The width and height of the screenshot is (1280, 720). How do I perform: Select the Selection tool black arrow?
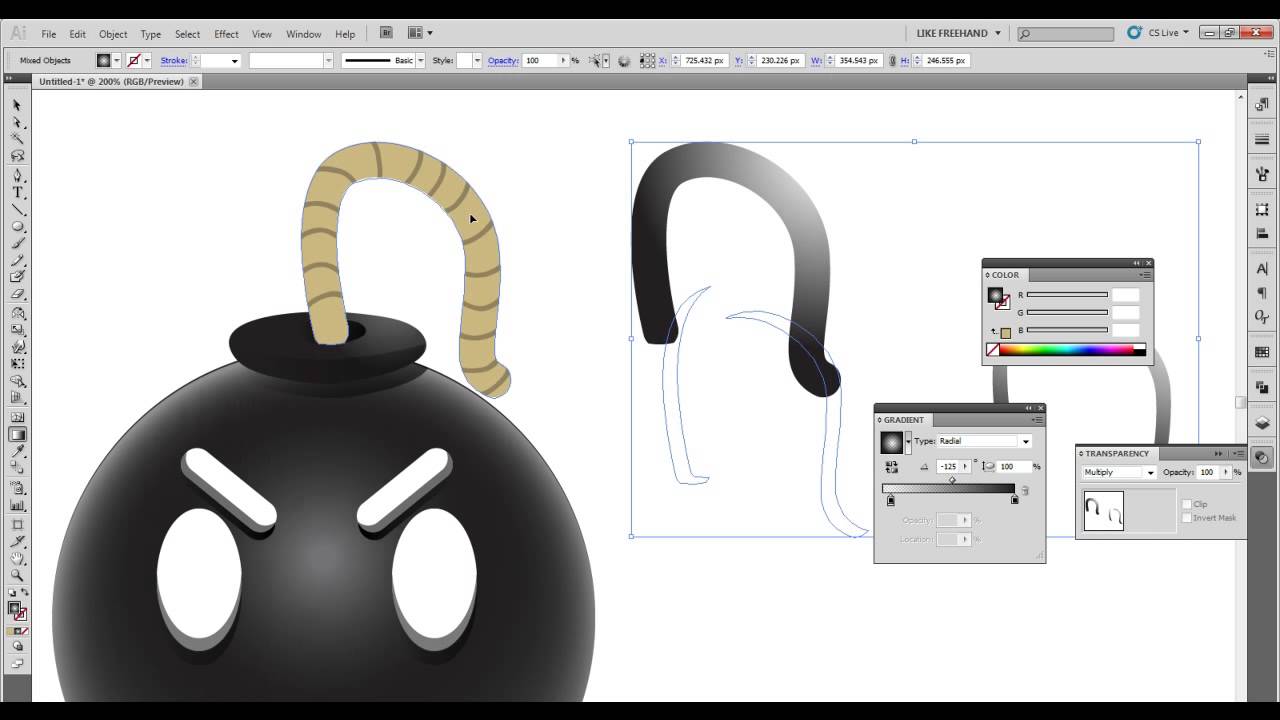(17, 105)
